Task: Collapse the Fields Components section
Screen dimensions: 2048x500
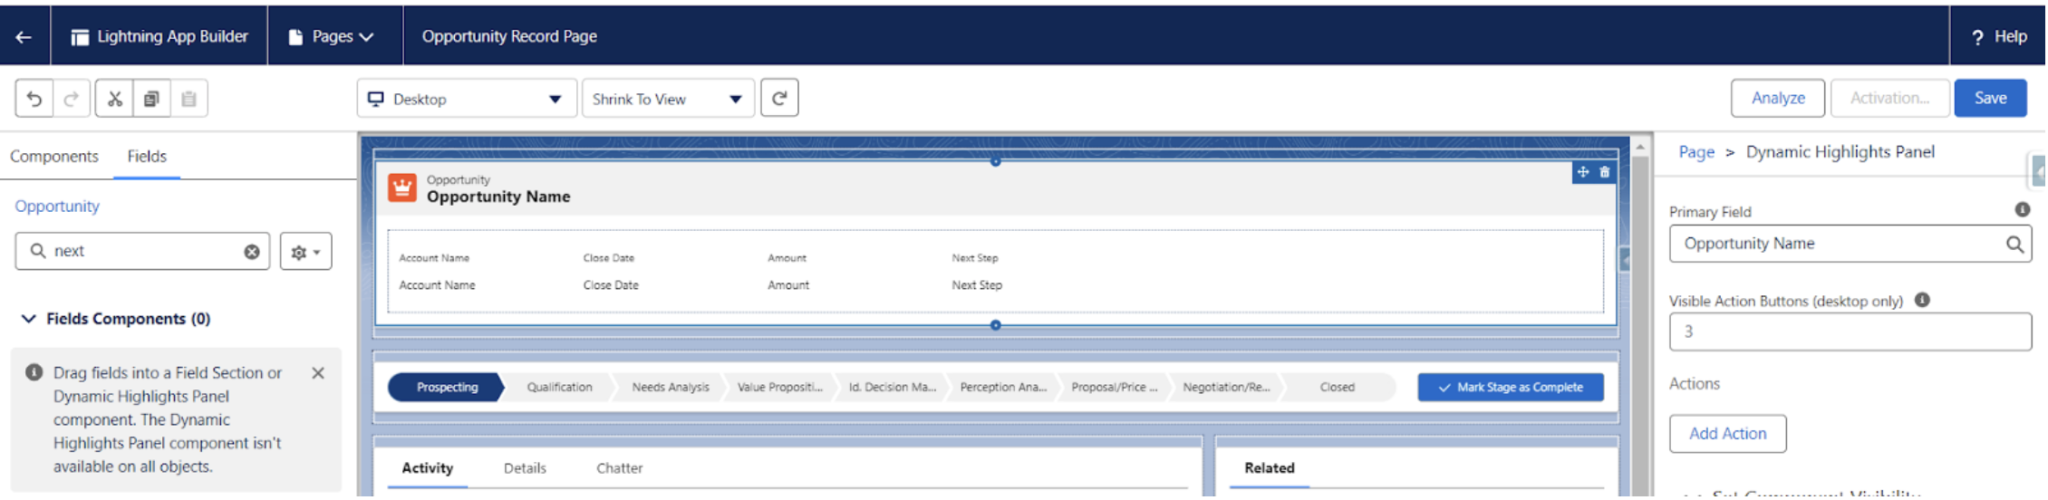Action: [x=29, y=319]
